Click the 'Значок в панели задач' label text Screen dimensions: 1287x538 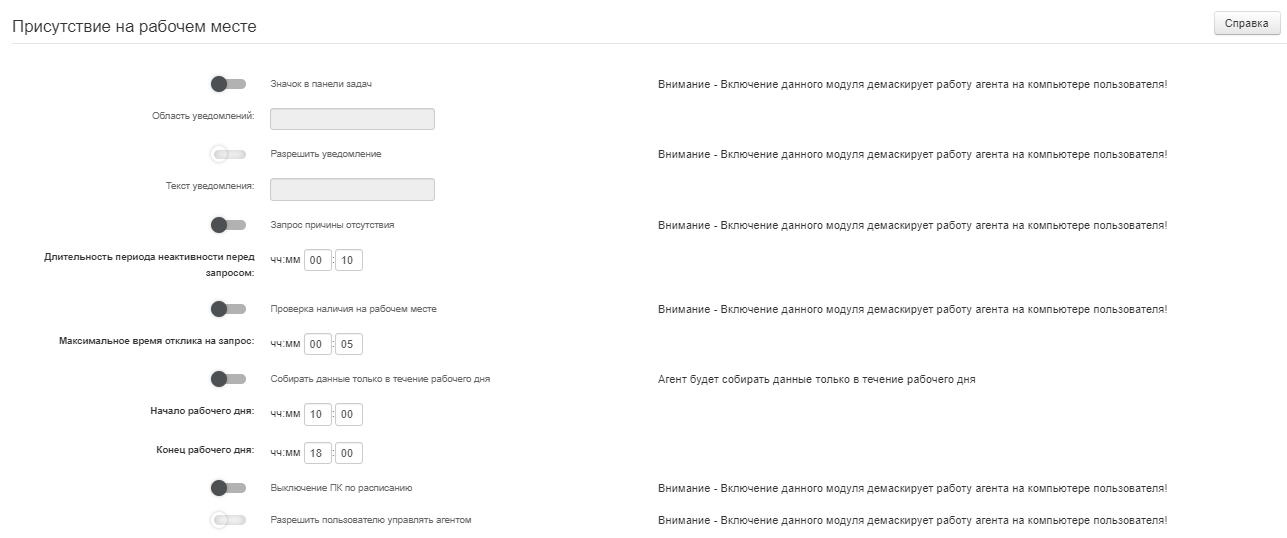pyautogui.click(x=321, y=84)
